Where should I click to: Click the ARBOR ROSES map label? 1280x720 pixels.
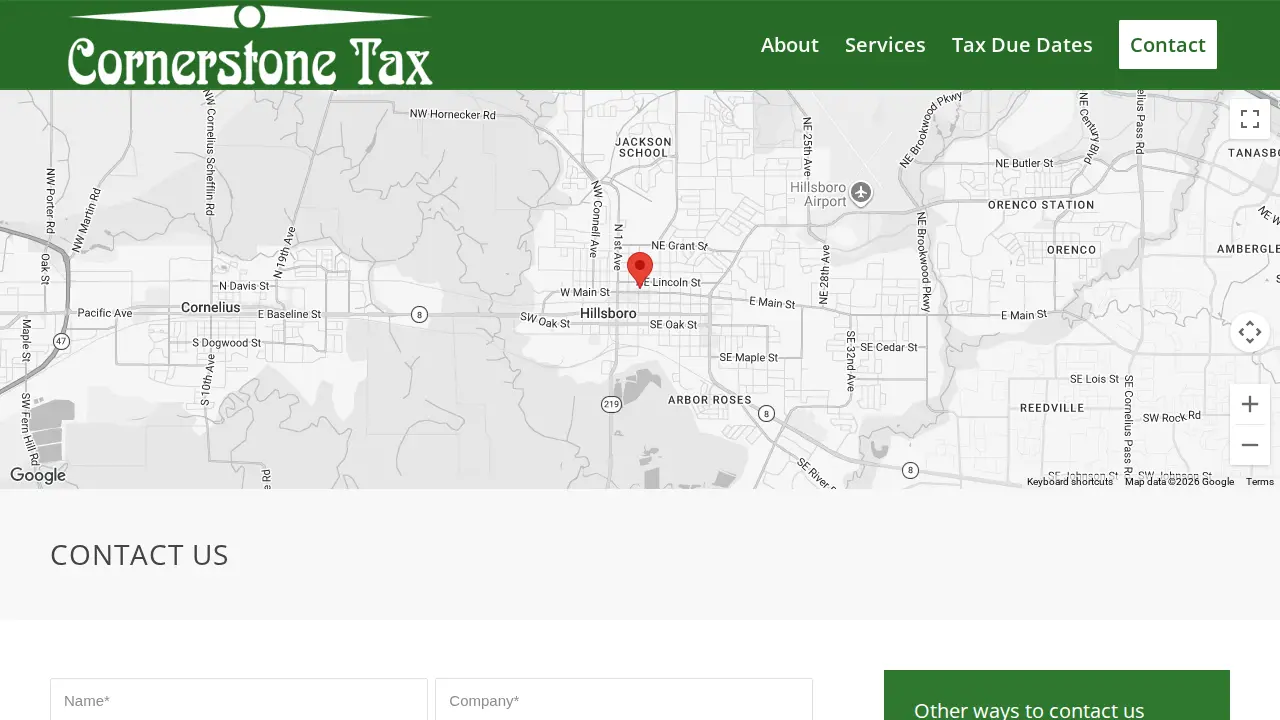[x=710, y=400]
